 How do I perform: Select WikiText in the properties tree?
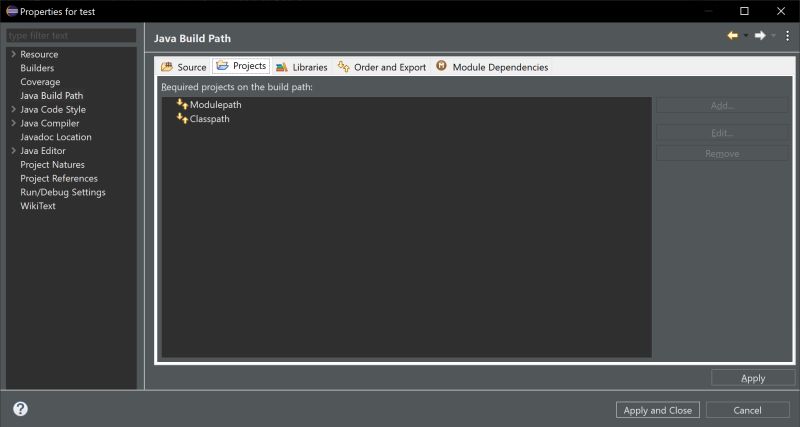click(x=38, y=206)
